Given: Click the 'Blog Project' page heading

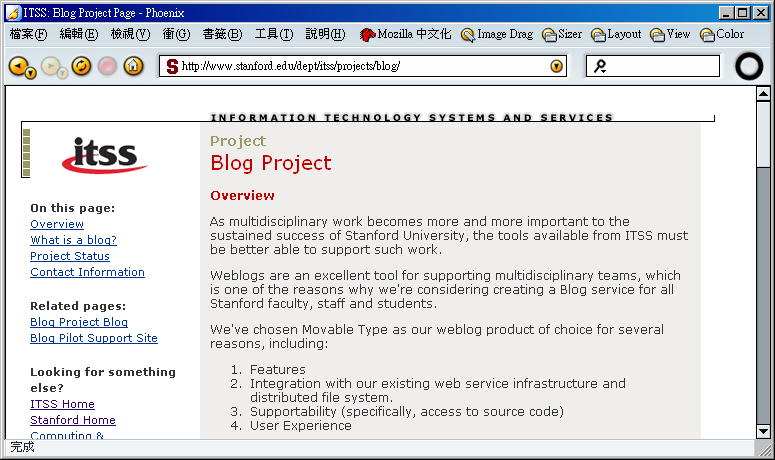Looking at the screenshot, I should (x=271, y=163).
